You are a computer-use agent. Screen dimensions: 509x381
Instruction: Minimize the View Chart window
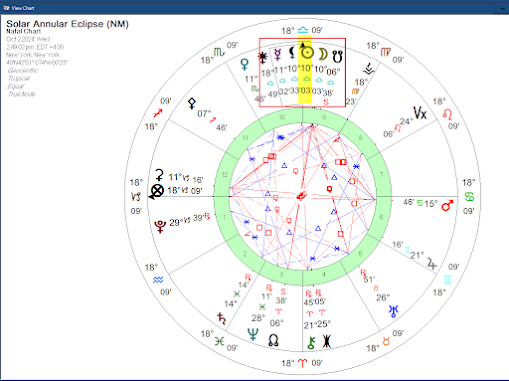click(502, 8)
